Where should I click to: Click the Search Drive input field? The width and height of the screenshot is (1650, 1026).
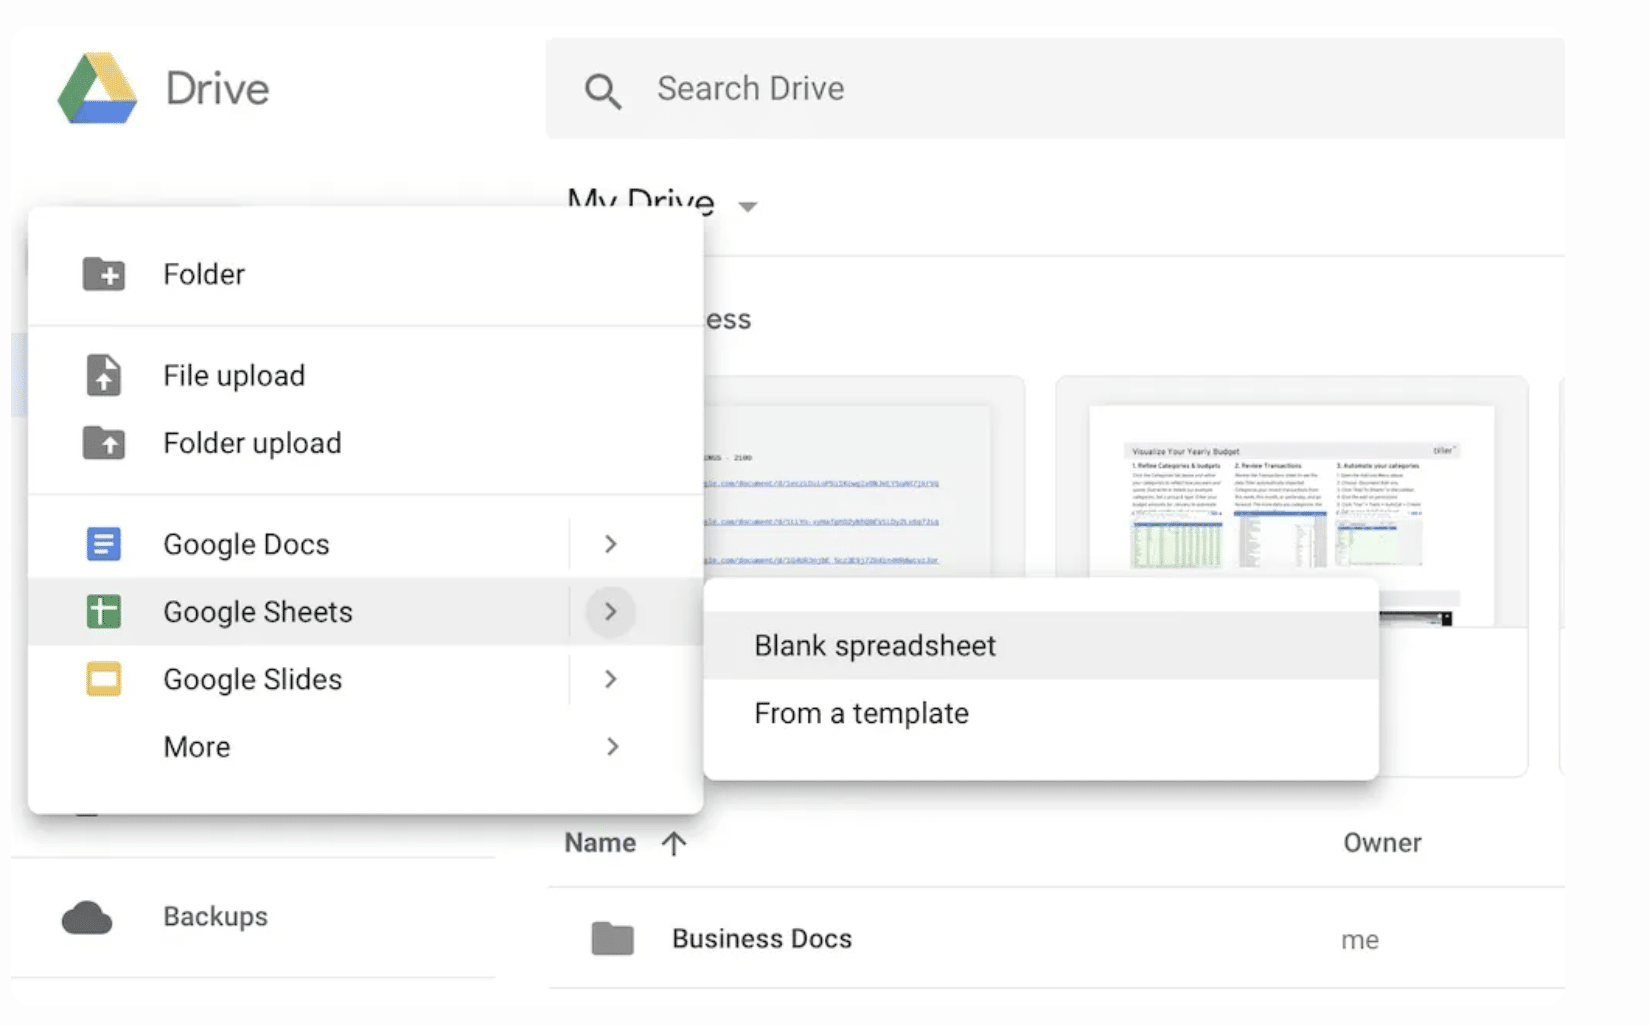1055,89
